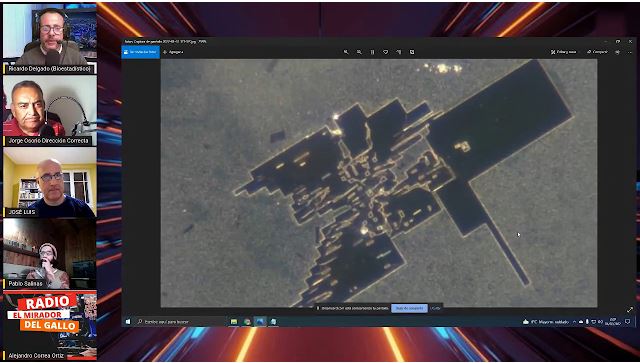640x363 pixels.
Task: Expand the 'Editar y crear' dropdown
Action: click(564, 52)
